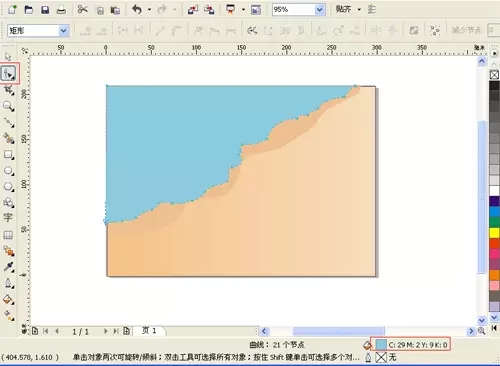Open a file with the folder icon
Screen dimensions: 500x366
[x=29, y=10]
